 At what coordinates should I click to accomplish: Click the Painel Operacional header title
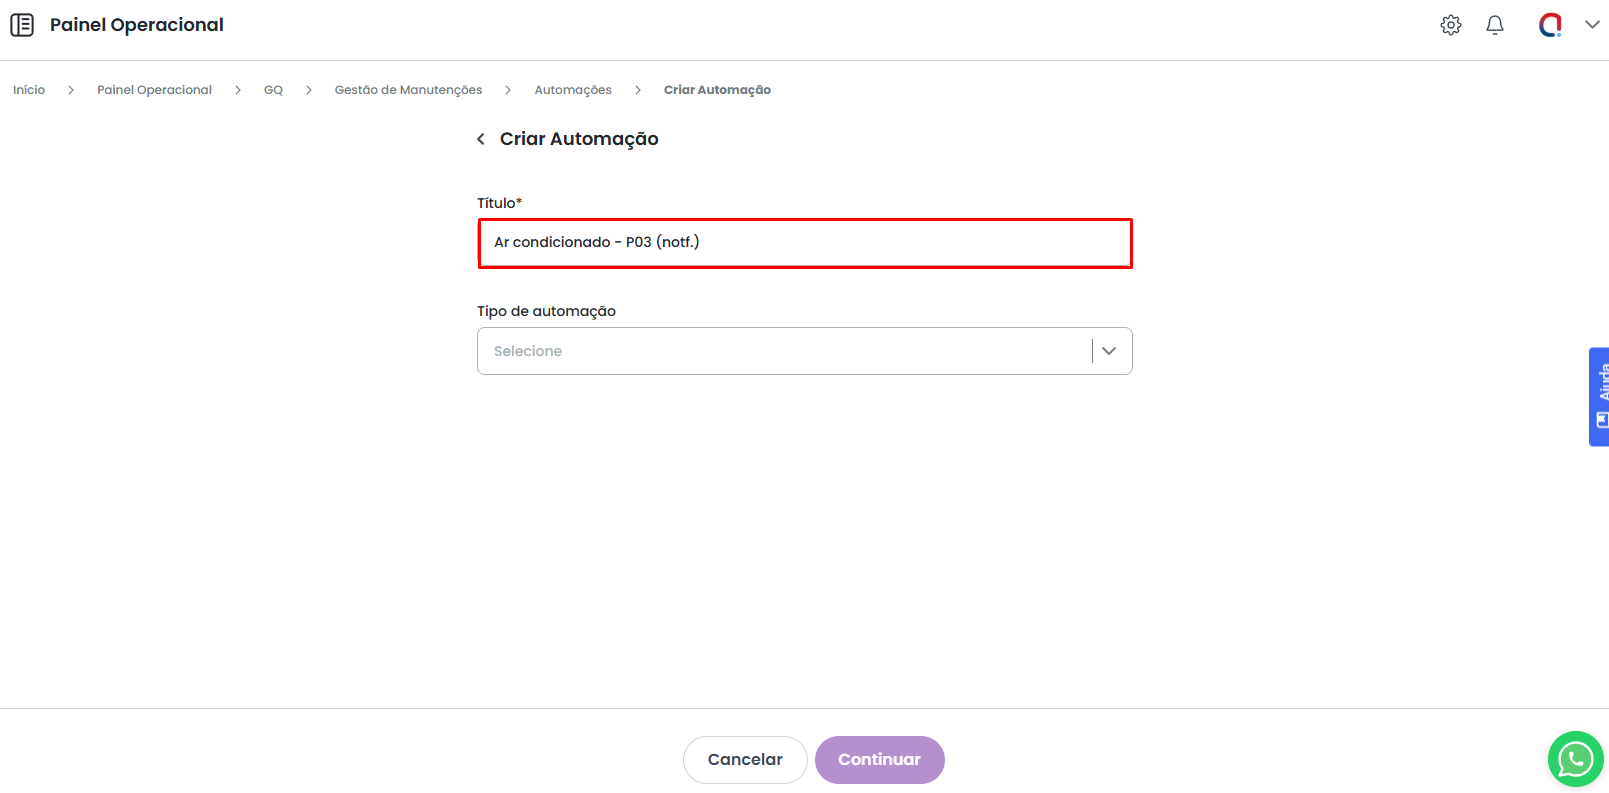137,25
